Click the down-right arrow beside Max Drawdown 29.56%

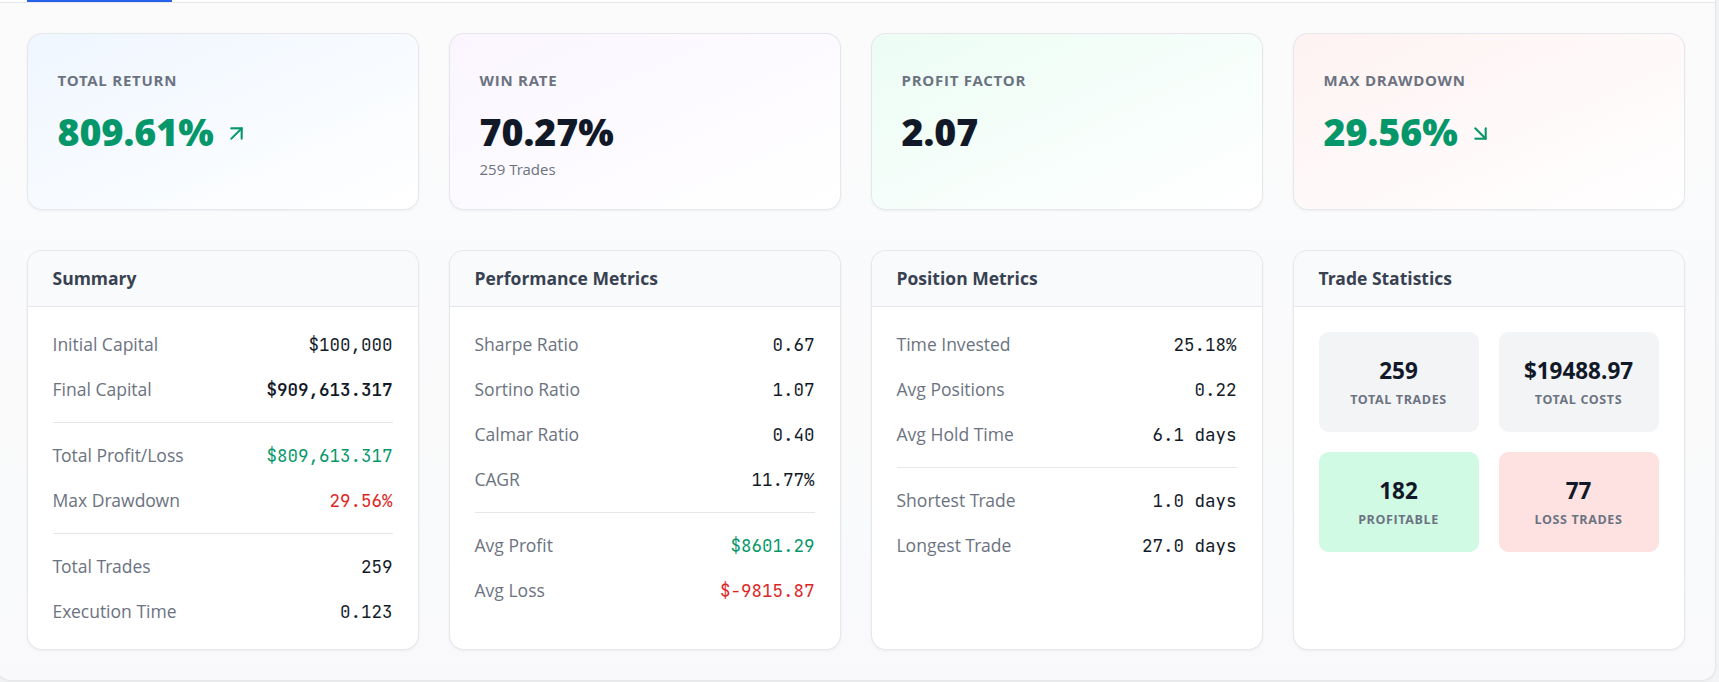point(1480,133)
